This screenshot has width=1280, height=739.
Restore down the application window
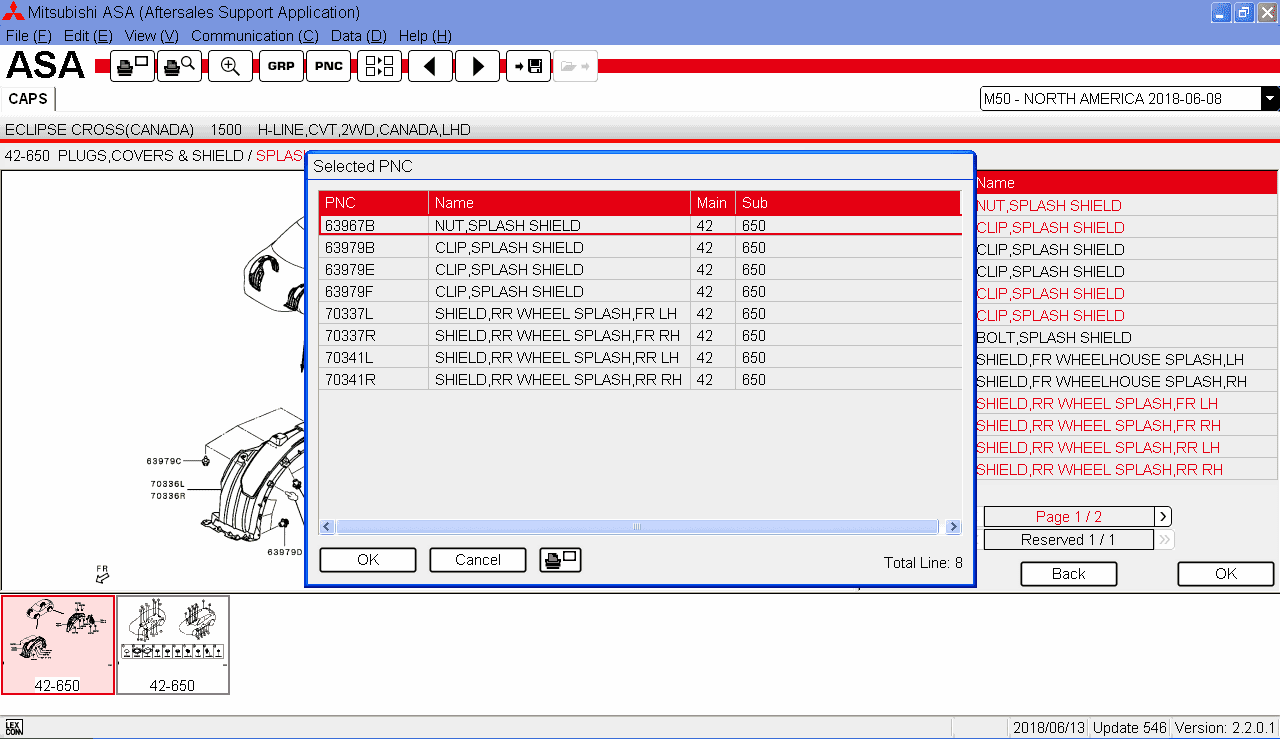[1244, 13]
